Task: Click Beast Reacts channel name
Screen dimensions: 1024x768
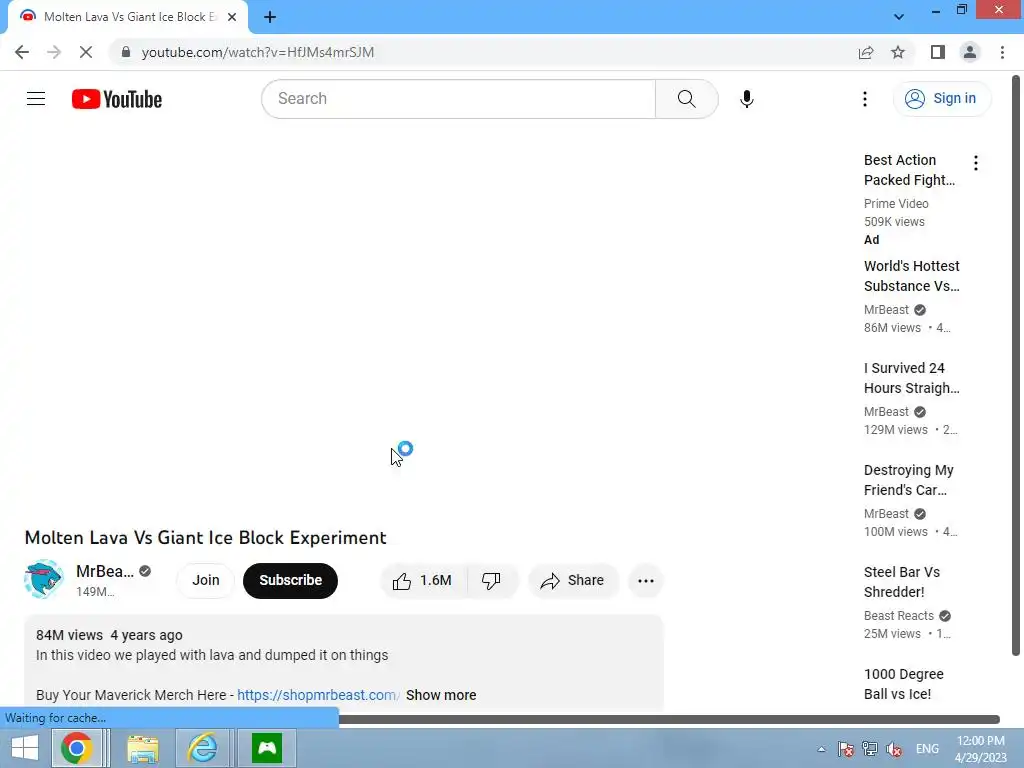Action: coord(899,615)
